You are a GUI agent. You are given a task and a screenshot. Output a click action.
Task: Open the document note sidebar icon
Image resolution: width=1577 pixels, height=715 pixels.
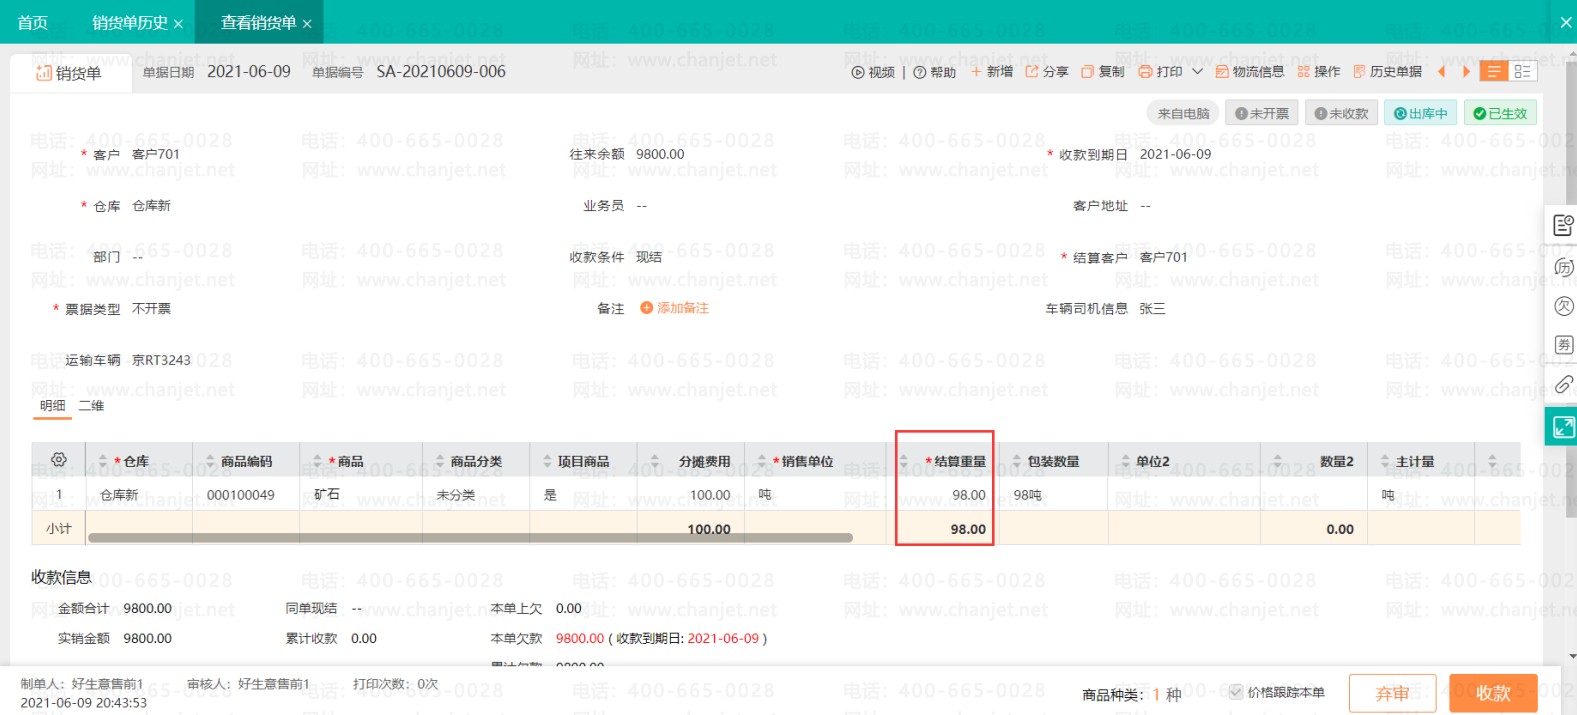pos(1563,225)
